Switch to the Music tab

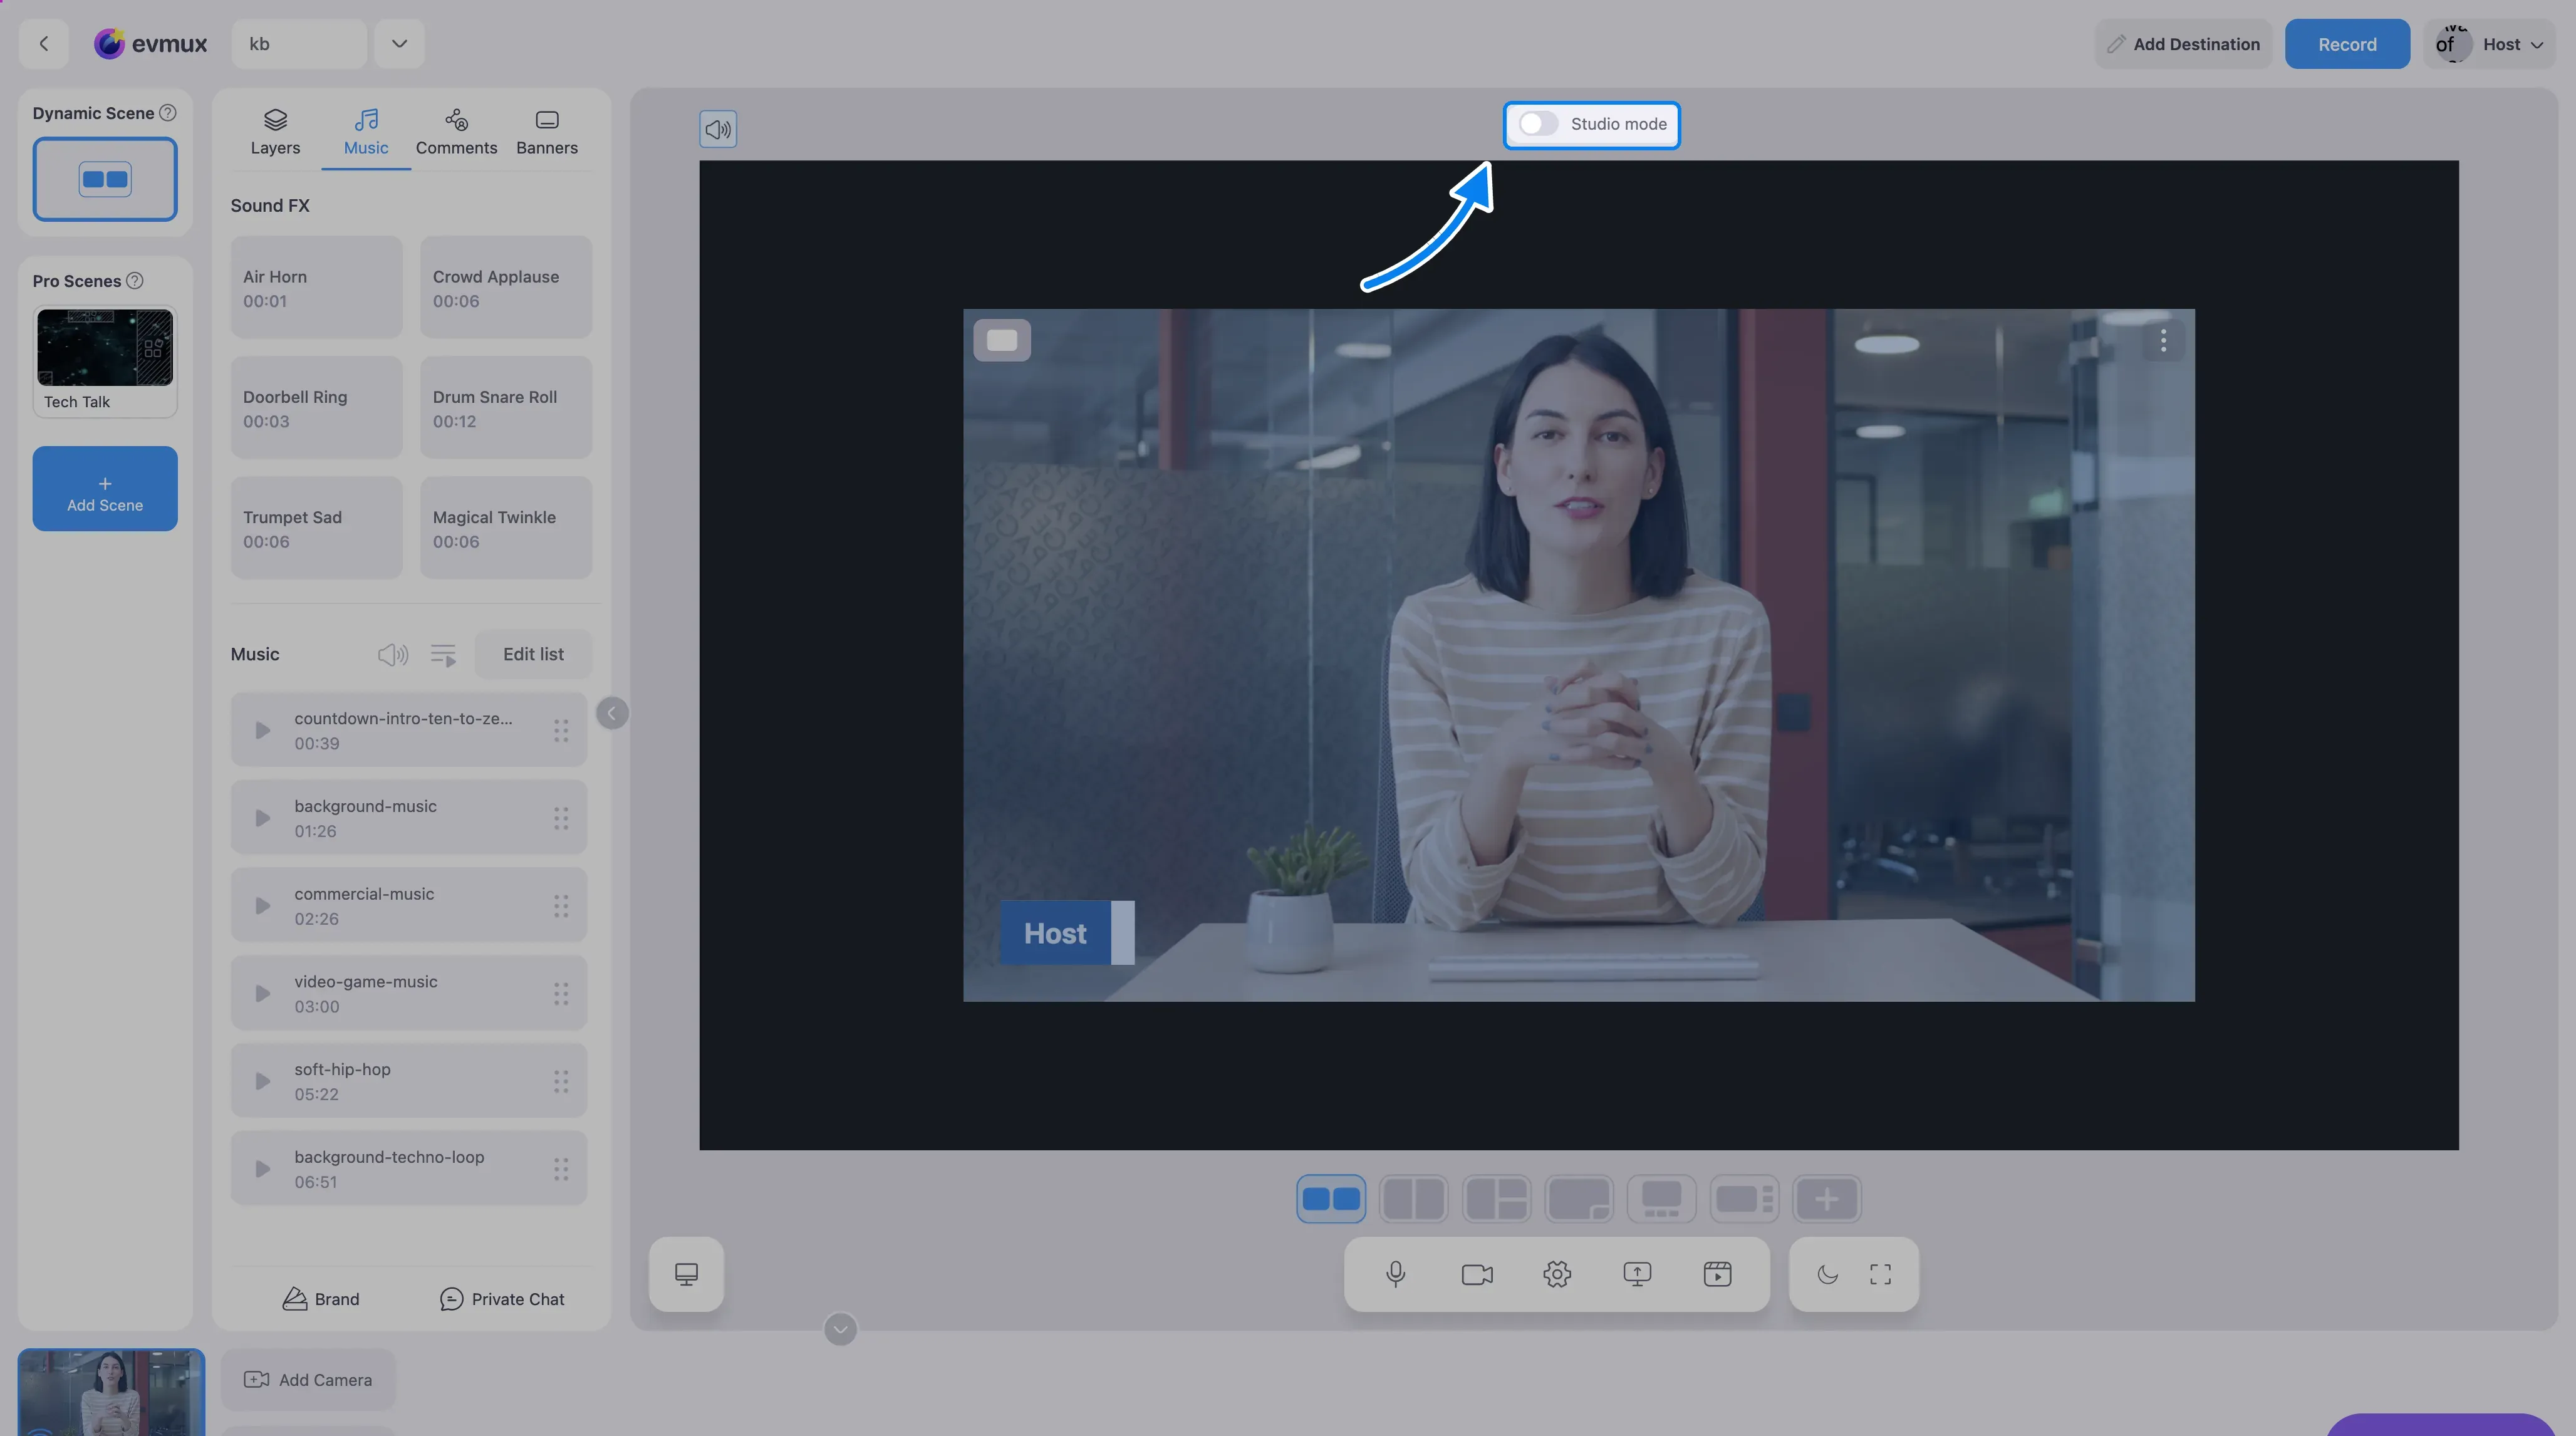pos(366,132)
